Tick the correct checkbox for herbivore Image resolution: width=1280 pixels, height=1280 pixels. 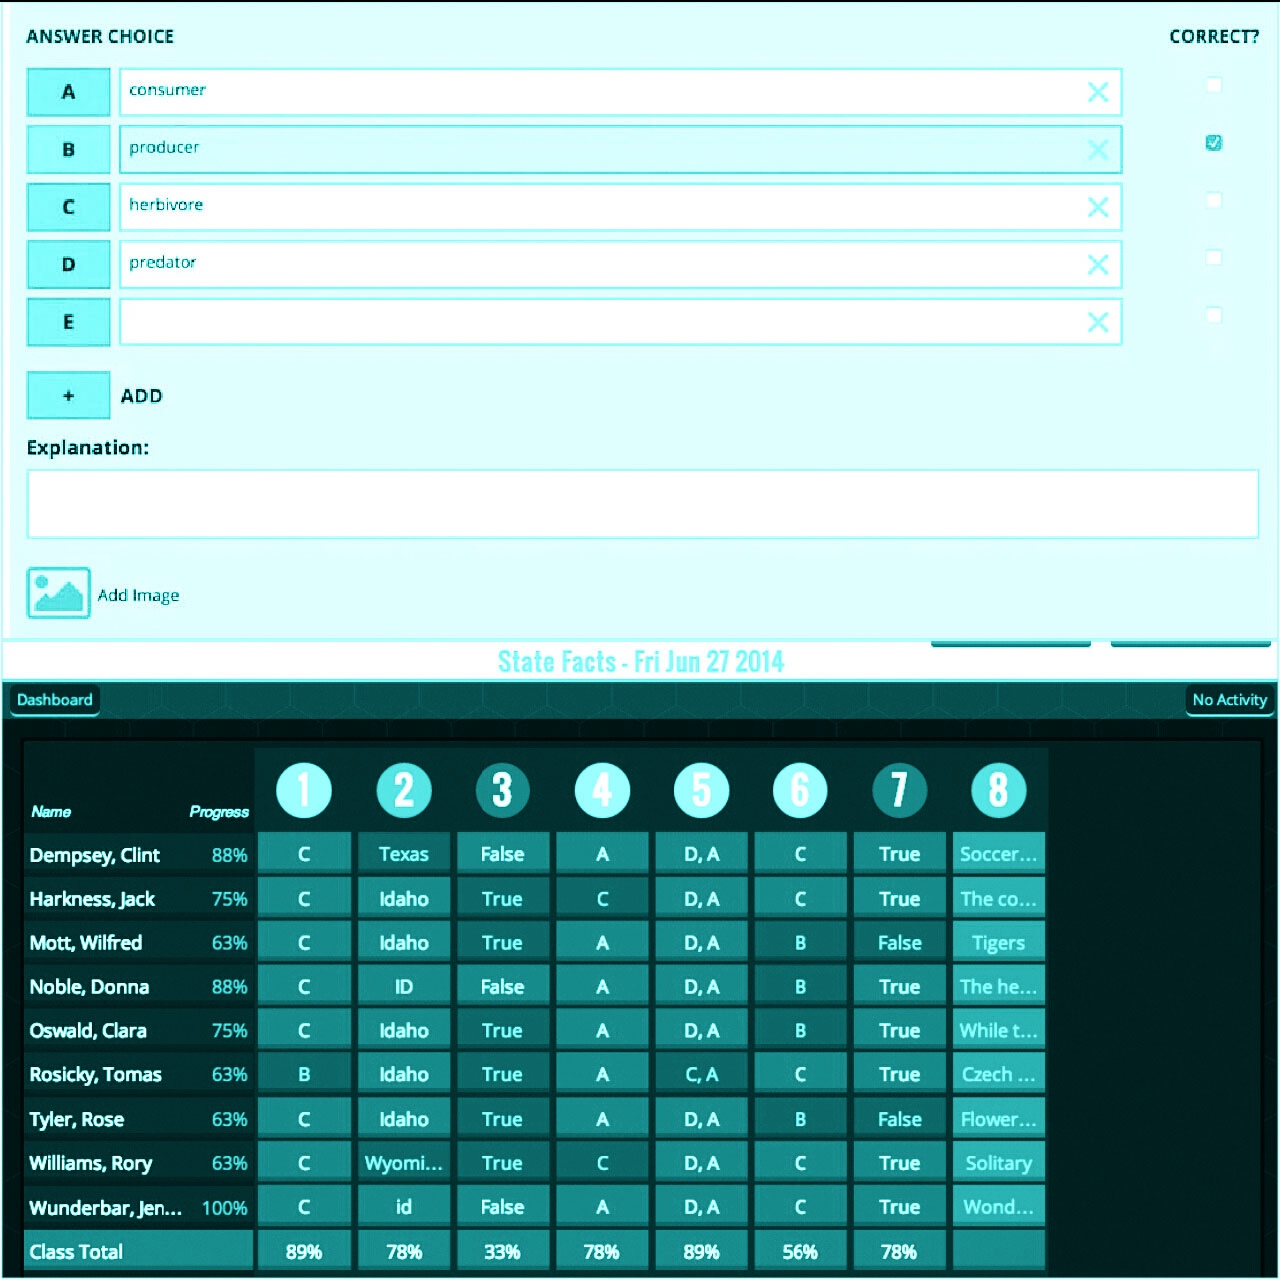click(1213, 200)
